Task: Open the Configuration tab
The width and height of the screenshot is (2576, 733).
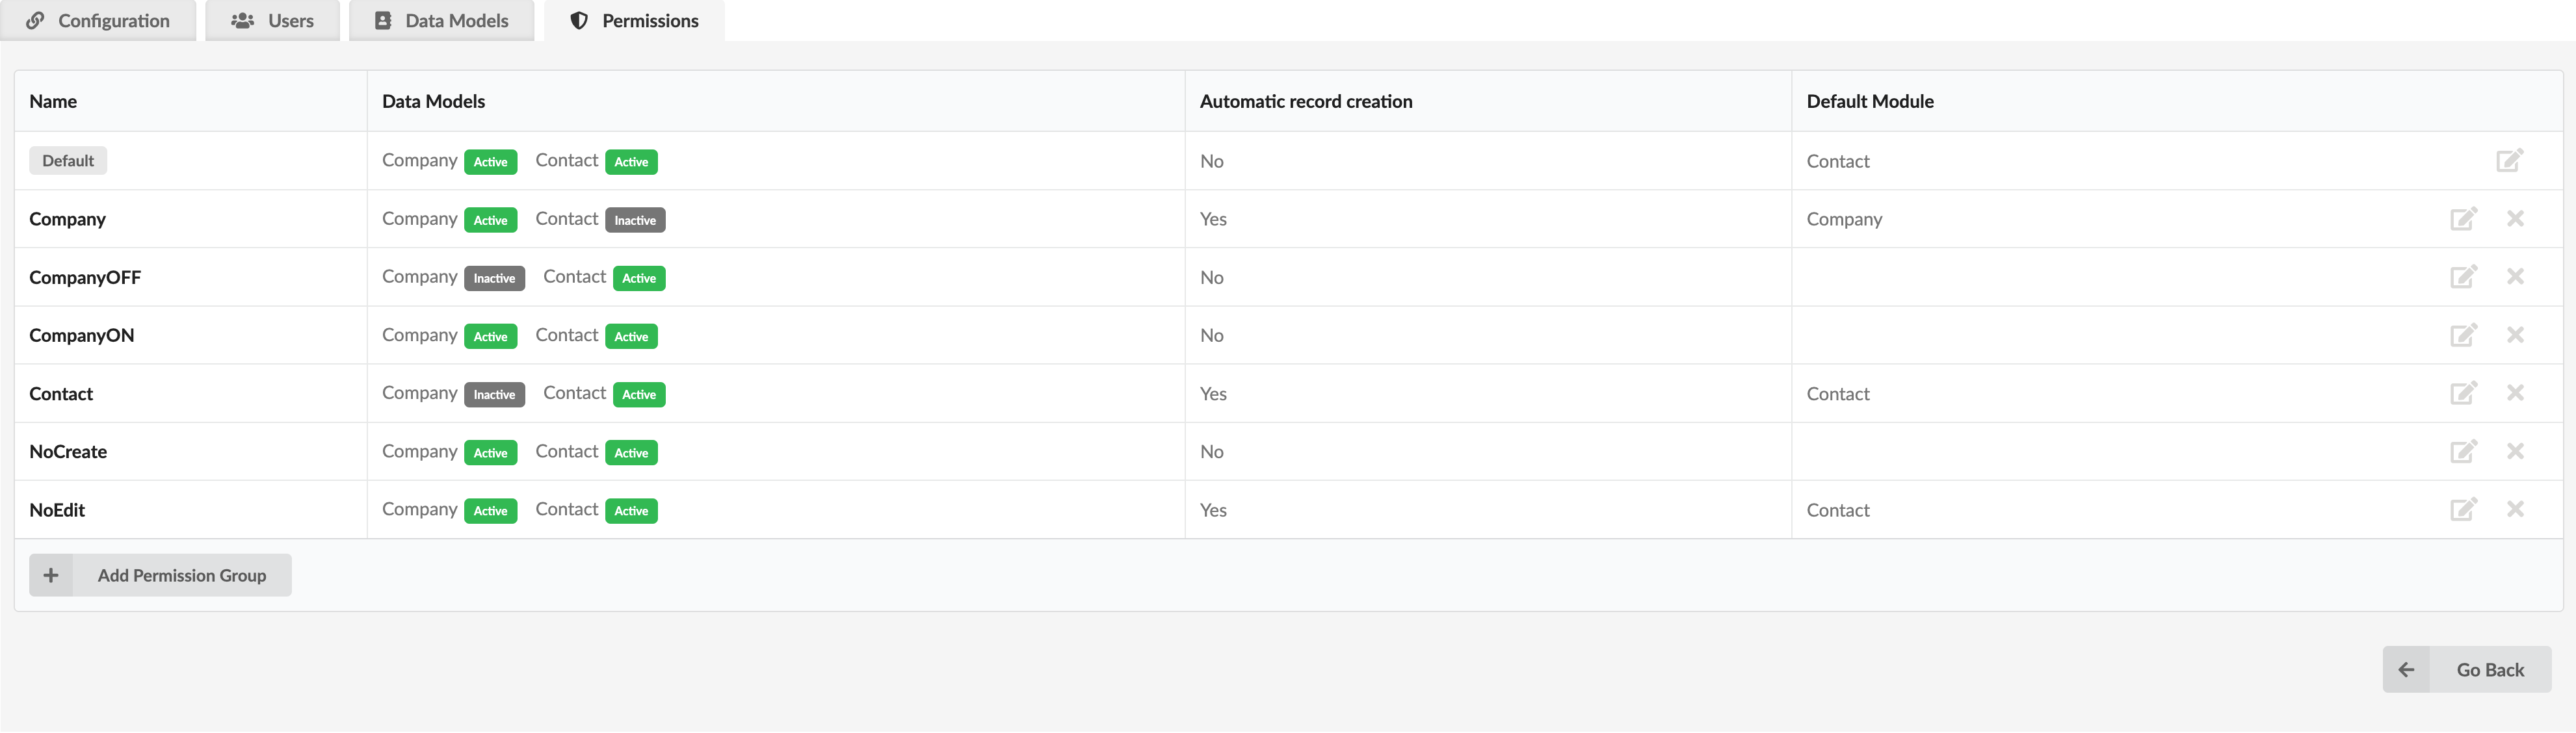Action: click(x=98, y=20)
